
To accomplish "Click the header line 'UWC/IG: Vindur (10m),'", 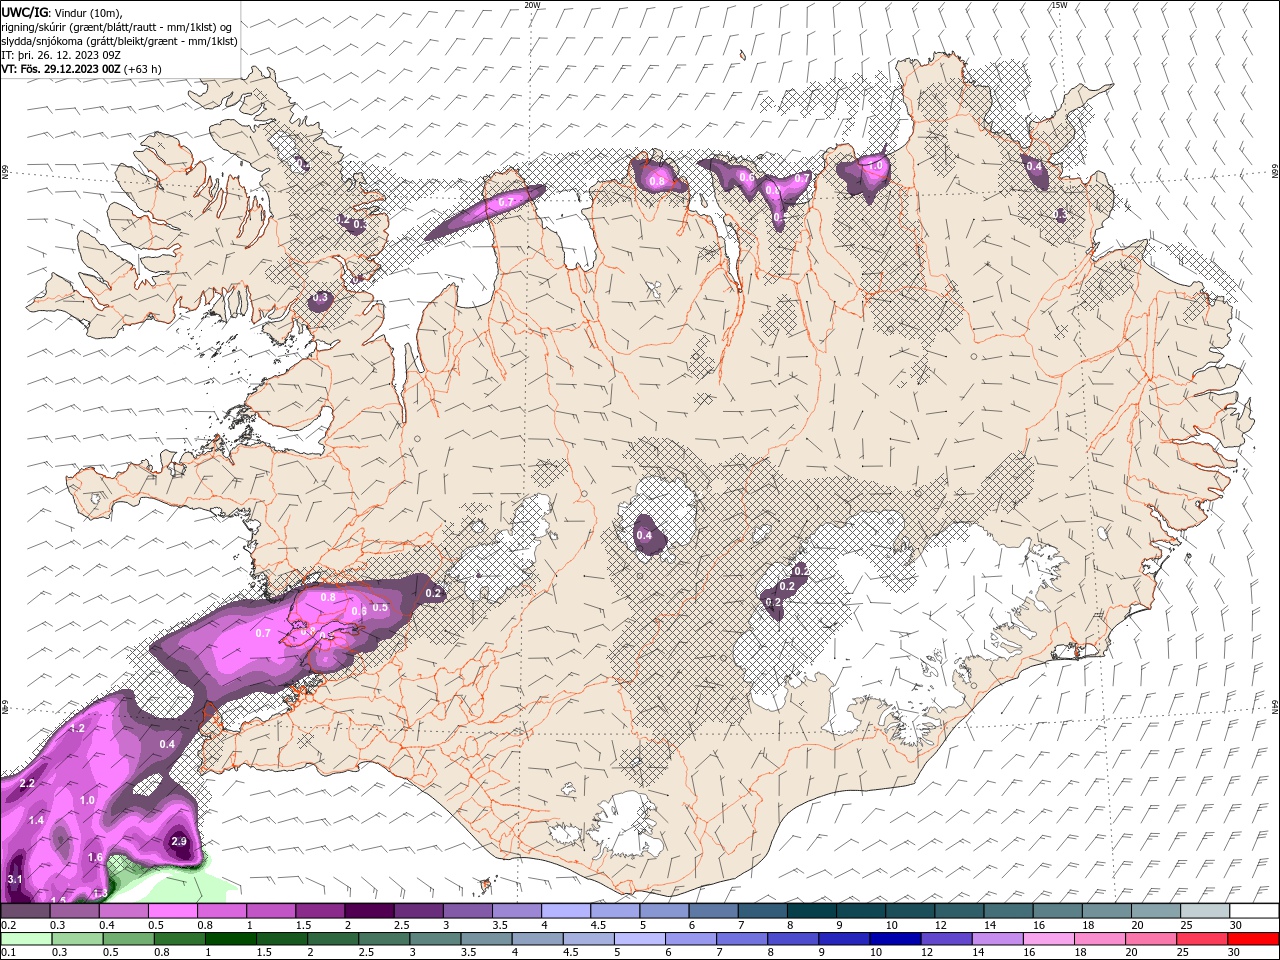I will click(63, 12).
